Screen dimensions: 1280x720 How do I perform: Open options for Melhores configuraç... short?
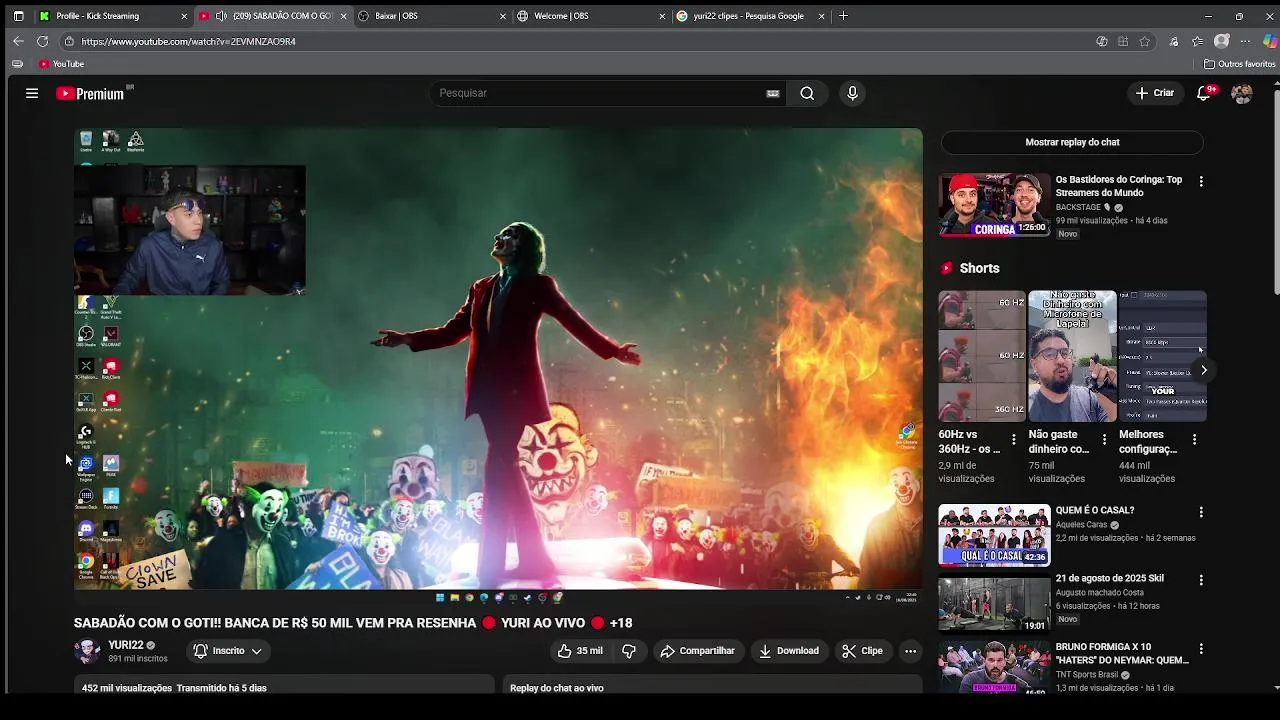pos(1194,440)
